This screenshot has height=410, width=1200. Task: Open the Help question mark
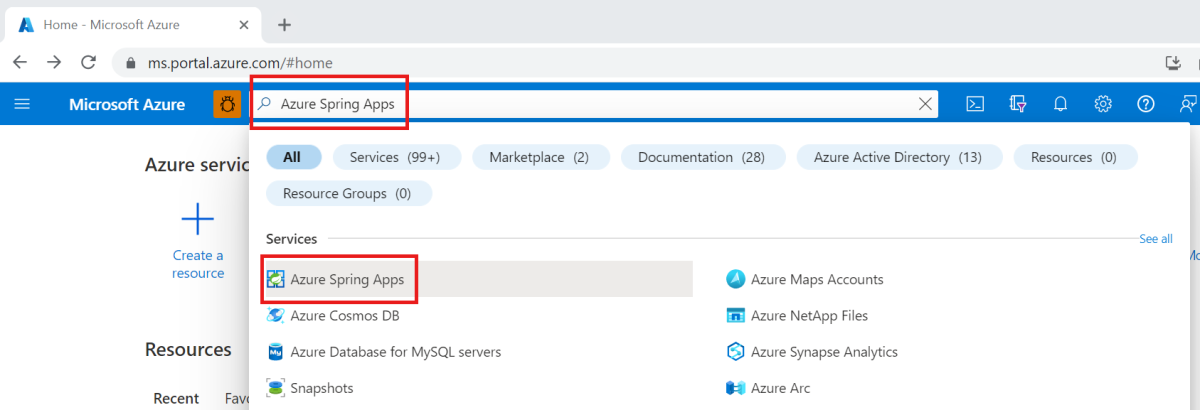pyautogui.click(x=1146, y=104)
